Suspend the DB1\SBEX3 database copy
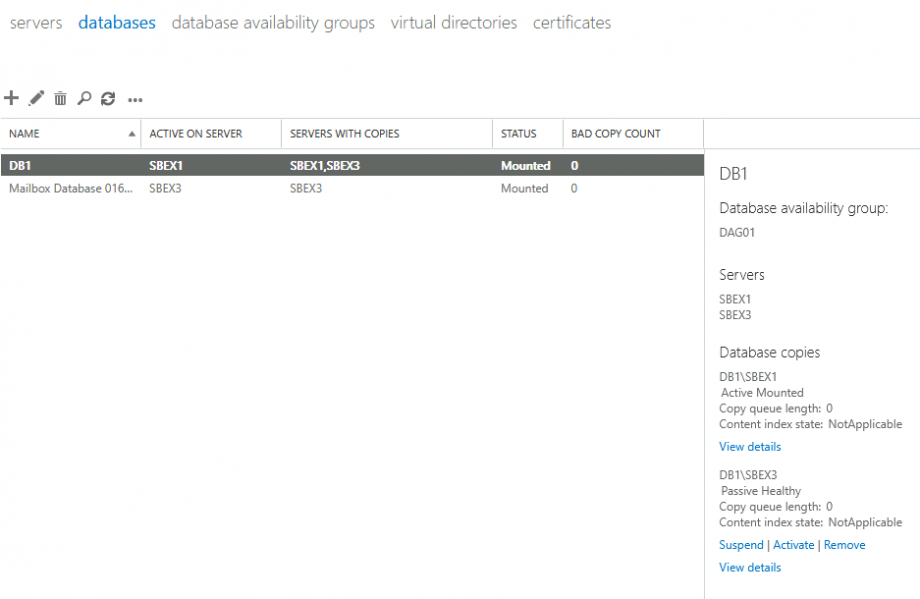This screenshot has height=599, width=920. [741, 544]
